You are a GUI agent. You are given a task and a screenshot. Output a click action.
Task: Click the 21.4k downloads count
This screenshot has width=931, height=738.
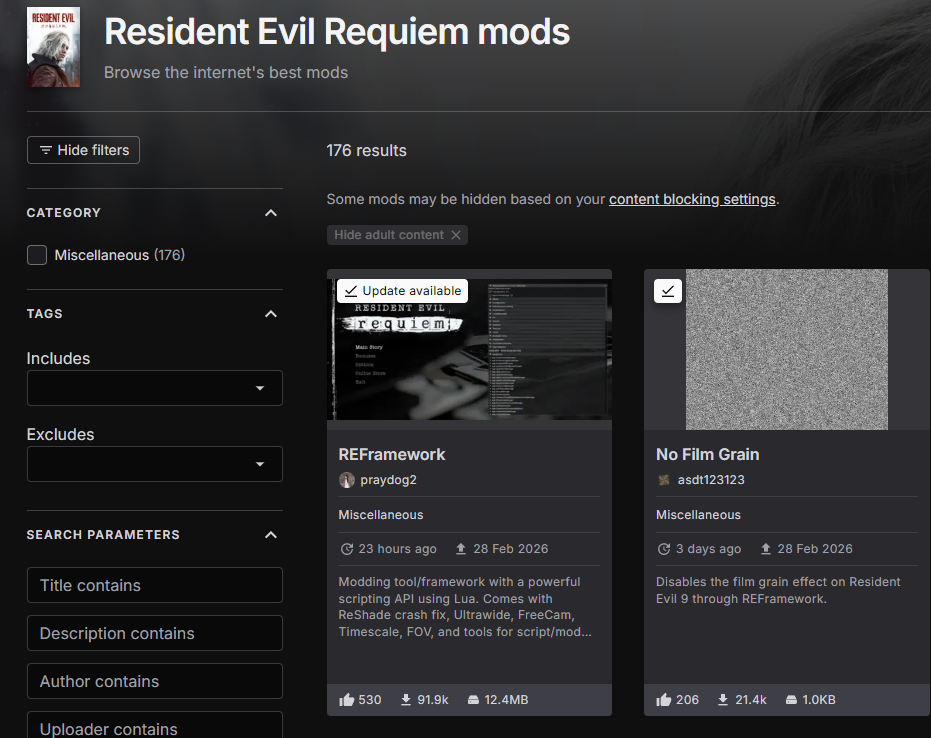(750, 700)
